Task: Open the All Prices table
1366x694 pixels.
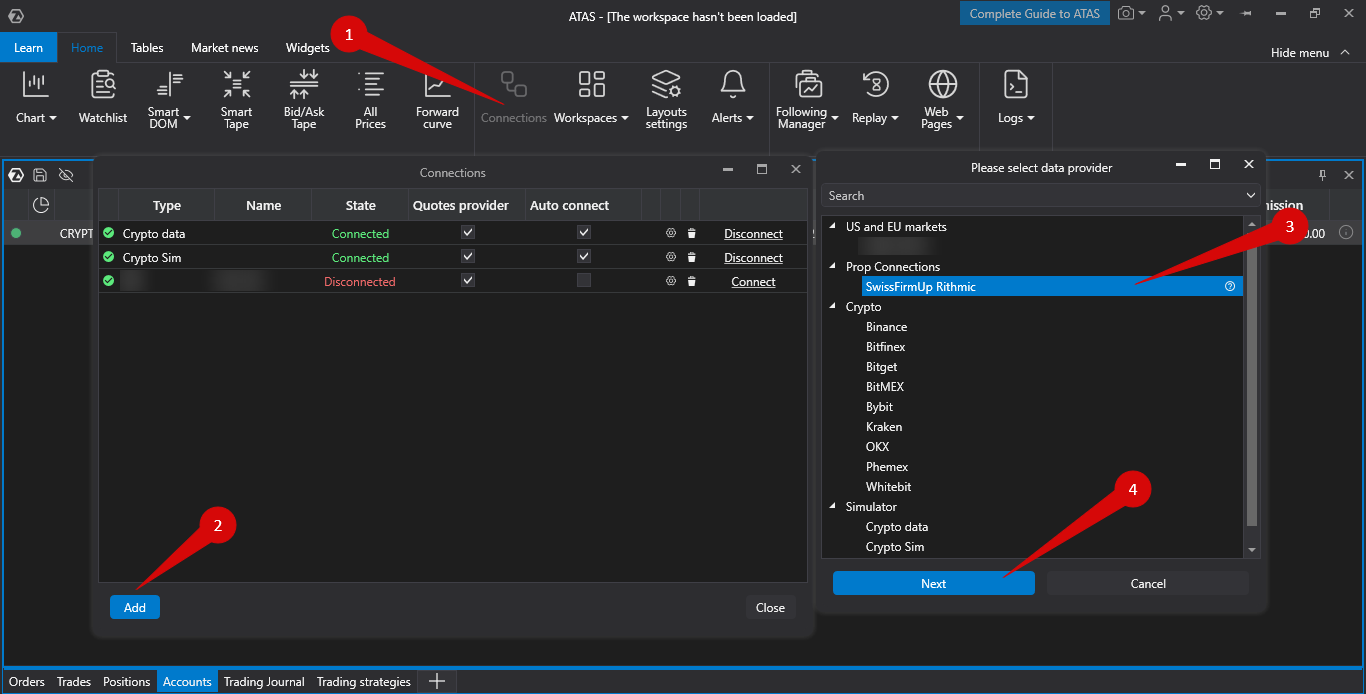Action: click(370, 98)
